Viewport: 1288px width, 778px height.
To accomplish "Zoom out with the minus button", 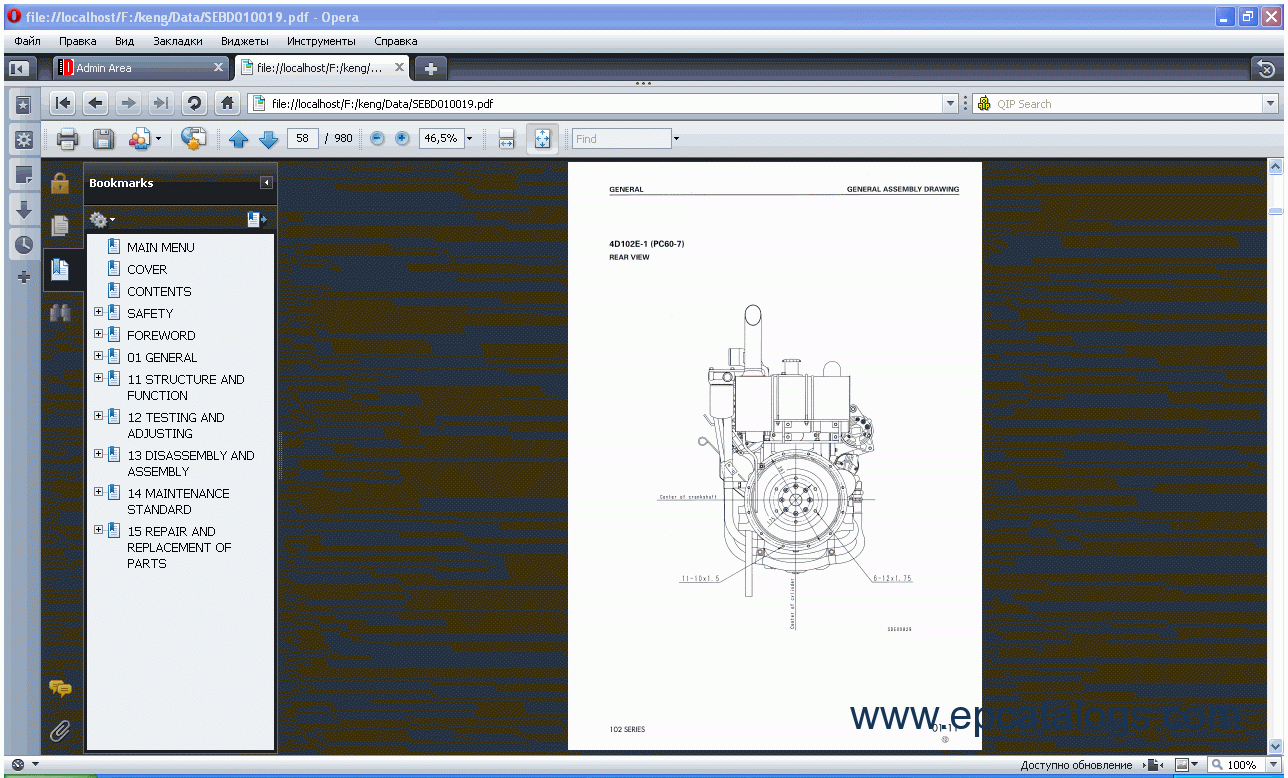I will [377, 139].
